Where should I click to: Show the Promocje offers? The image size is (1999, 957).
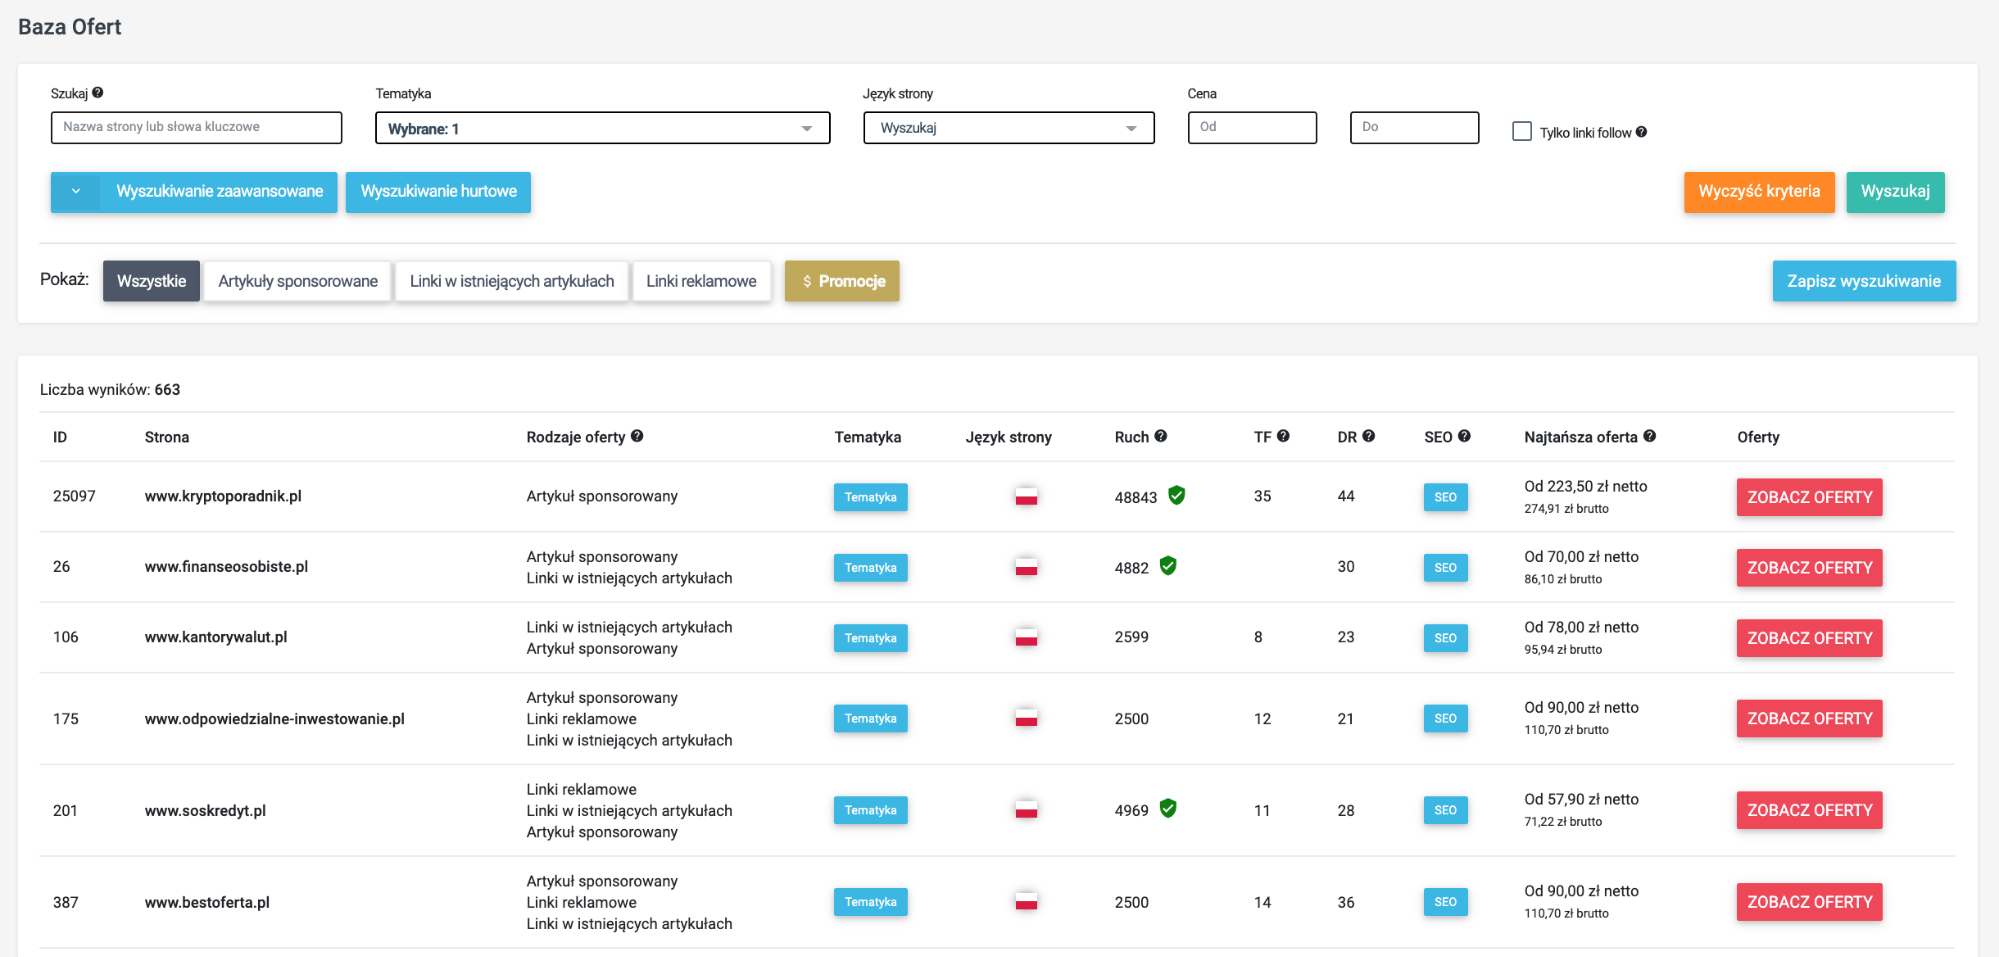[x=842, y=281]
